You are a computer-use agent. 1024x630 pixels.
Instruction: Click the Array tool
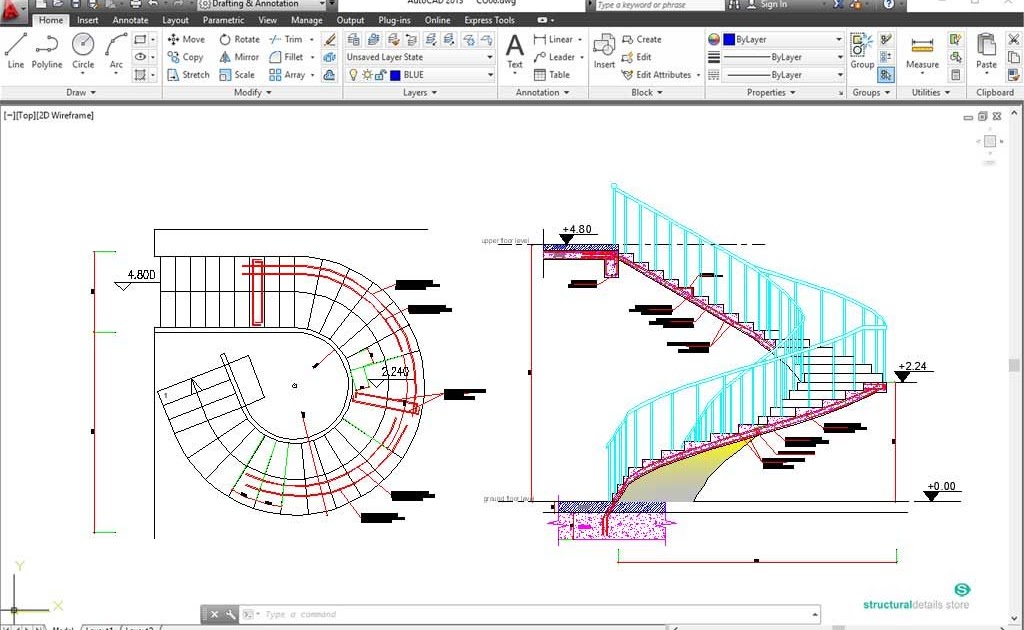[x=287, y=74]
